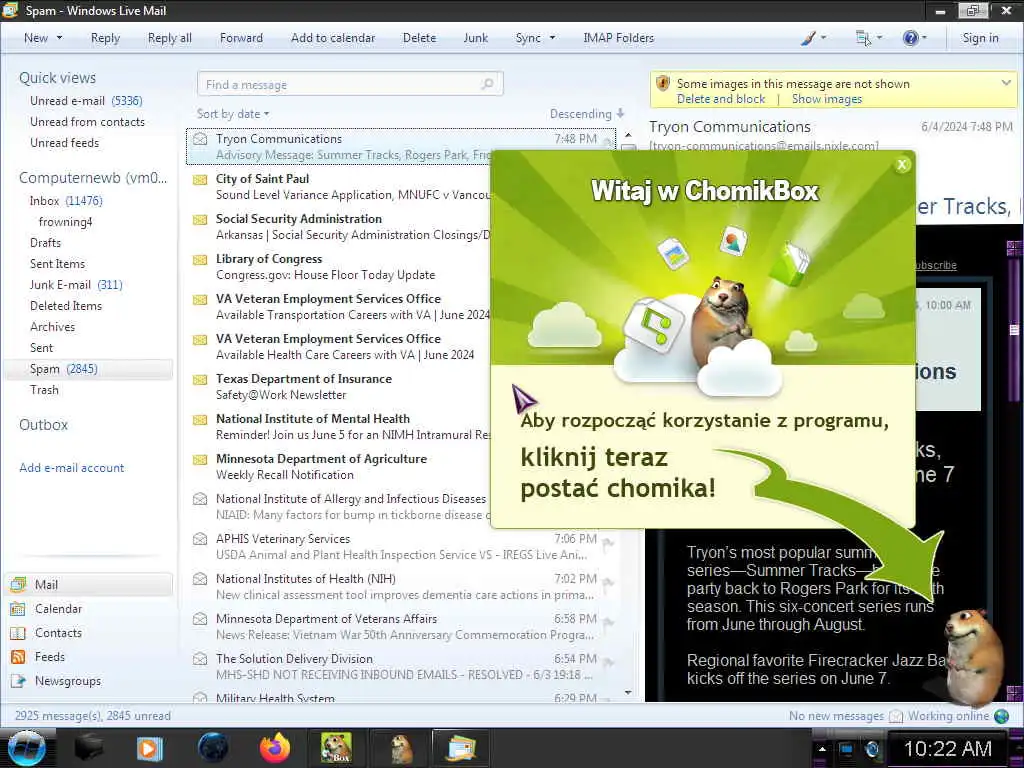Open Minnesota Department of Agriculture message
Screen dimensions: 1024x768
pyautogui.click(x=340, y=466)
